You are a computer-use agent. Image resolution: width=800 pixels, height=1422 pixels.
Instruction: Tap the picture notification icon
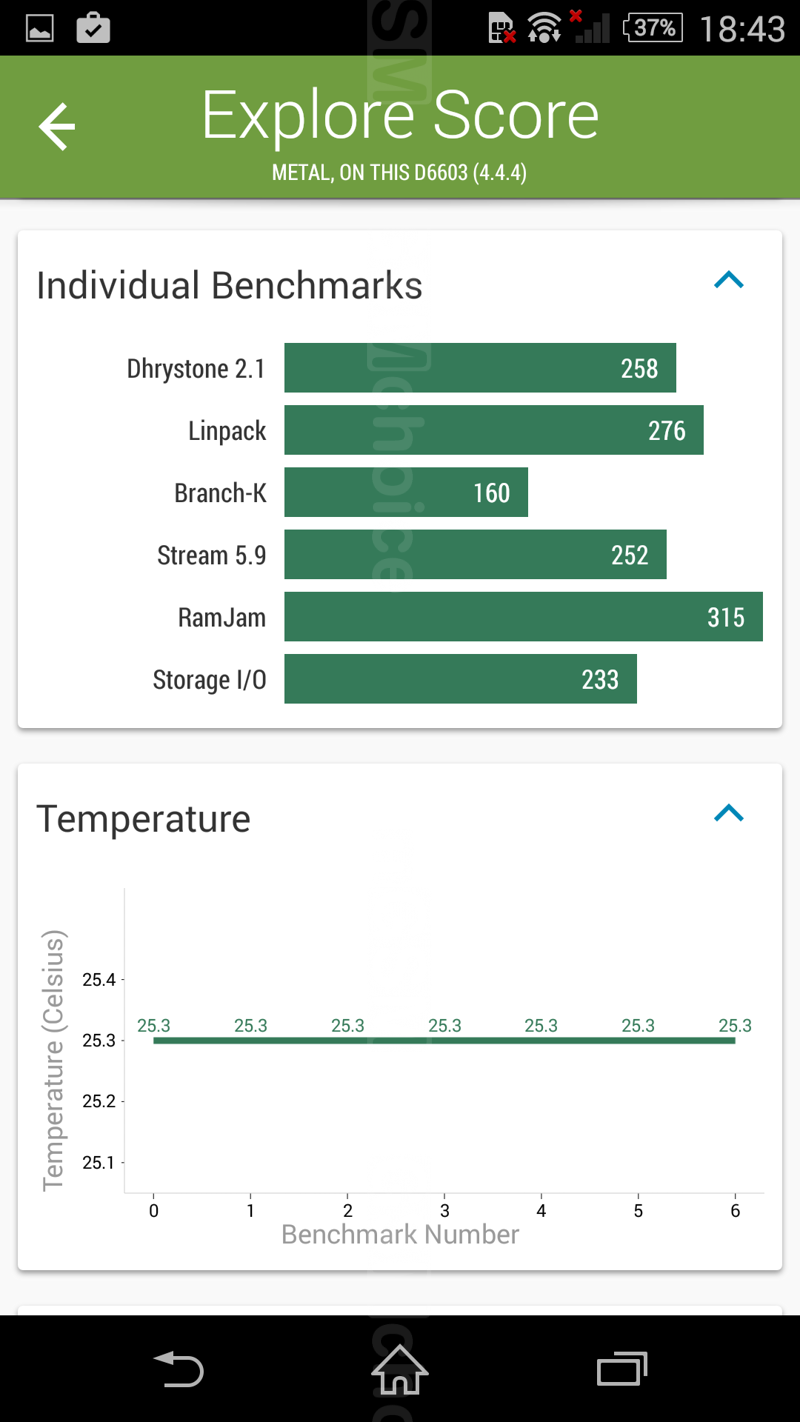[x=40, y=28]
